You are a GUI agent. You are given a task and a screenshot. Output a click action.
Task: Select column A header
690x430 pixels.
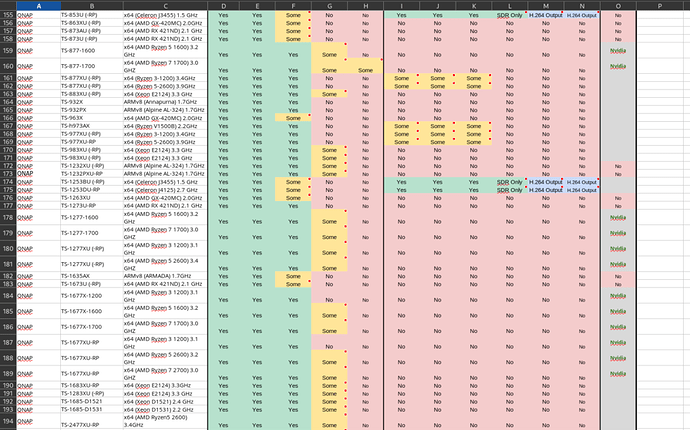pyautogui.click(x=39, y=6)
